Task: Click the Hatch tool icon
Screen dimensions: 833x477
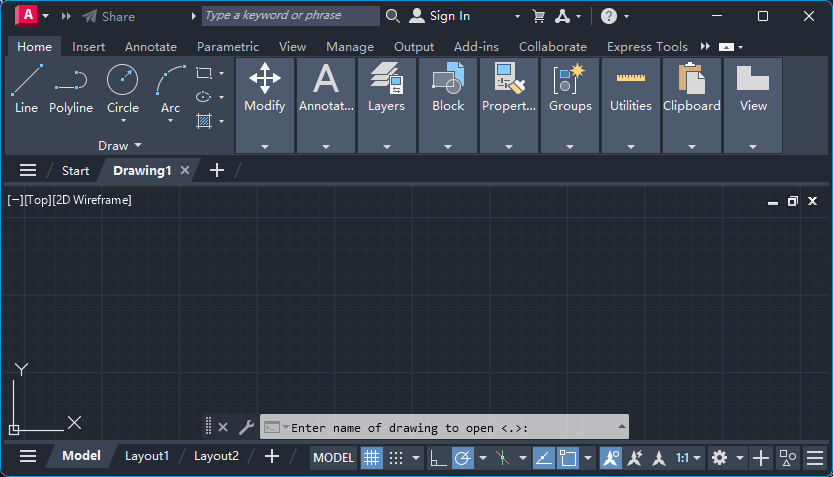Action: (x=204, y=121)
